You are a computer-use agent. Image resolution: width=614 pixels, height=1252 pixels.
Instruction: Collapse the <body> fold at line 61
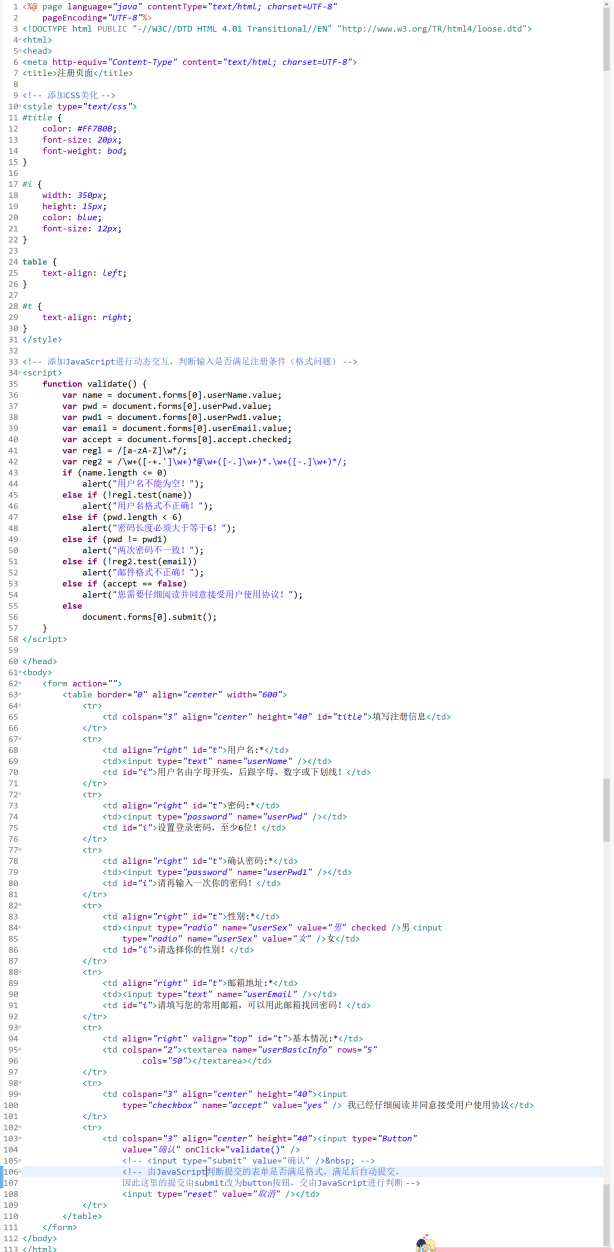pyautogui.click(x=20, y=672)
